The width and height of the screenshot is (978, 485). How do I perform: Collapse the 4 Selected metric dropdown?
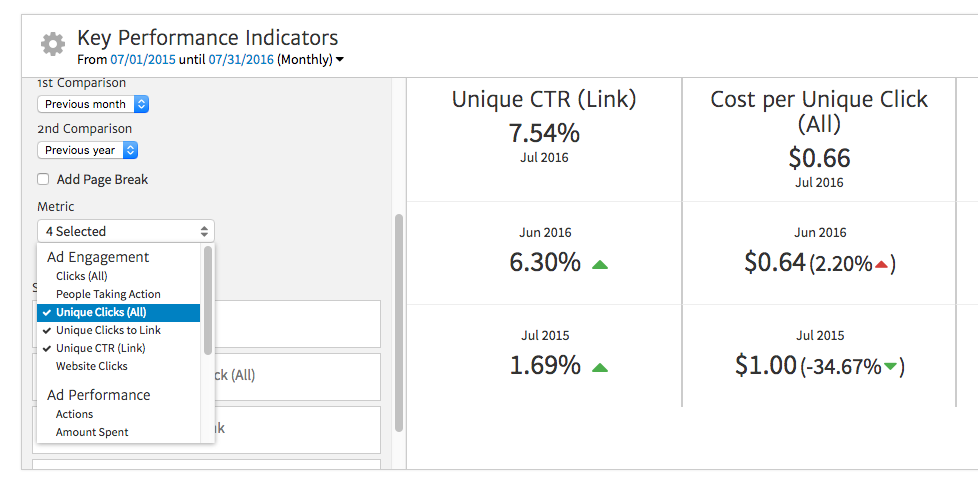click(x=125, y=231)
